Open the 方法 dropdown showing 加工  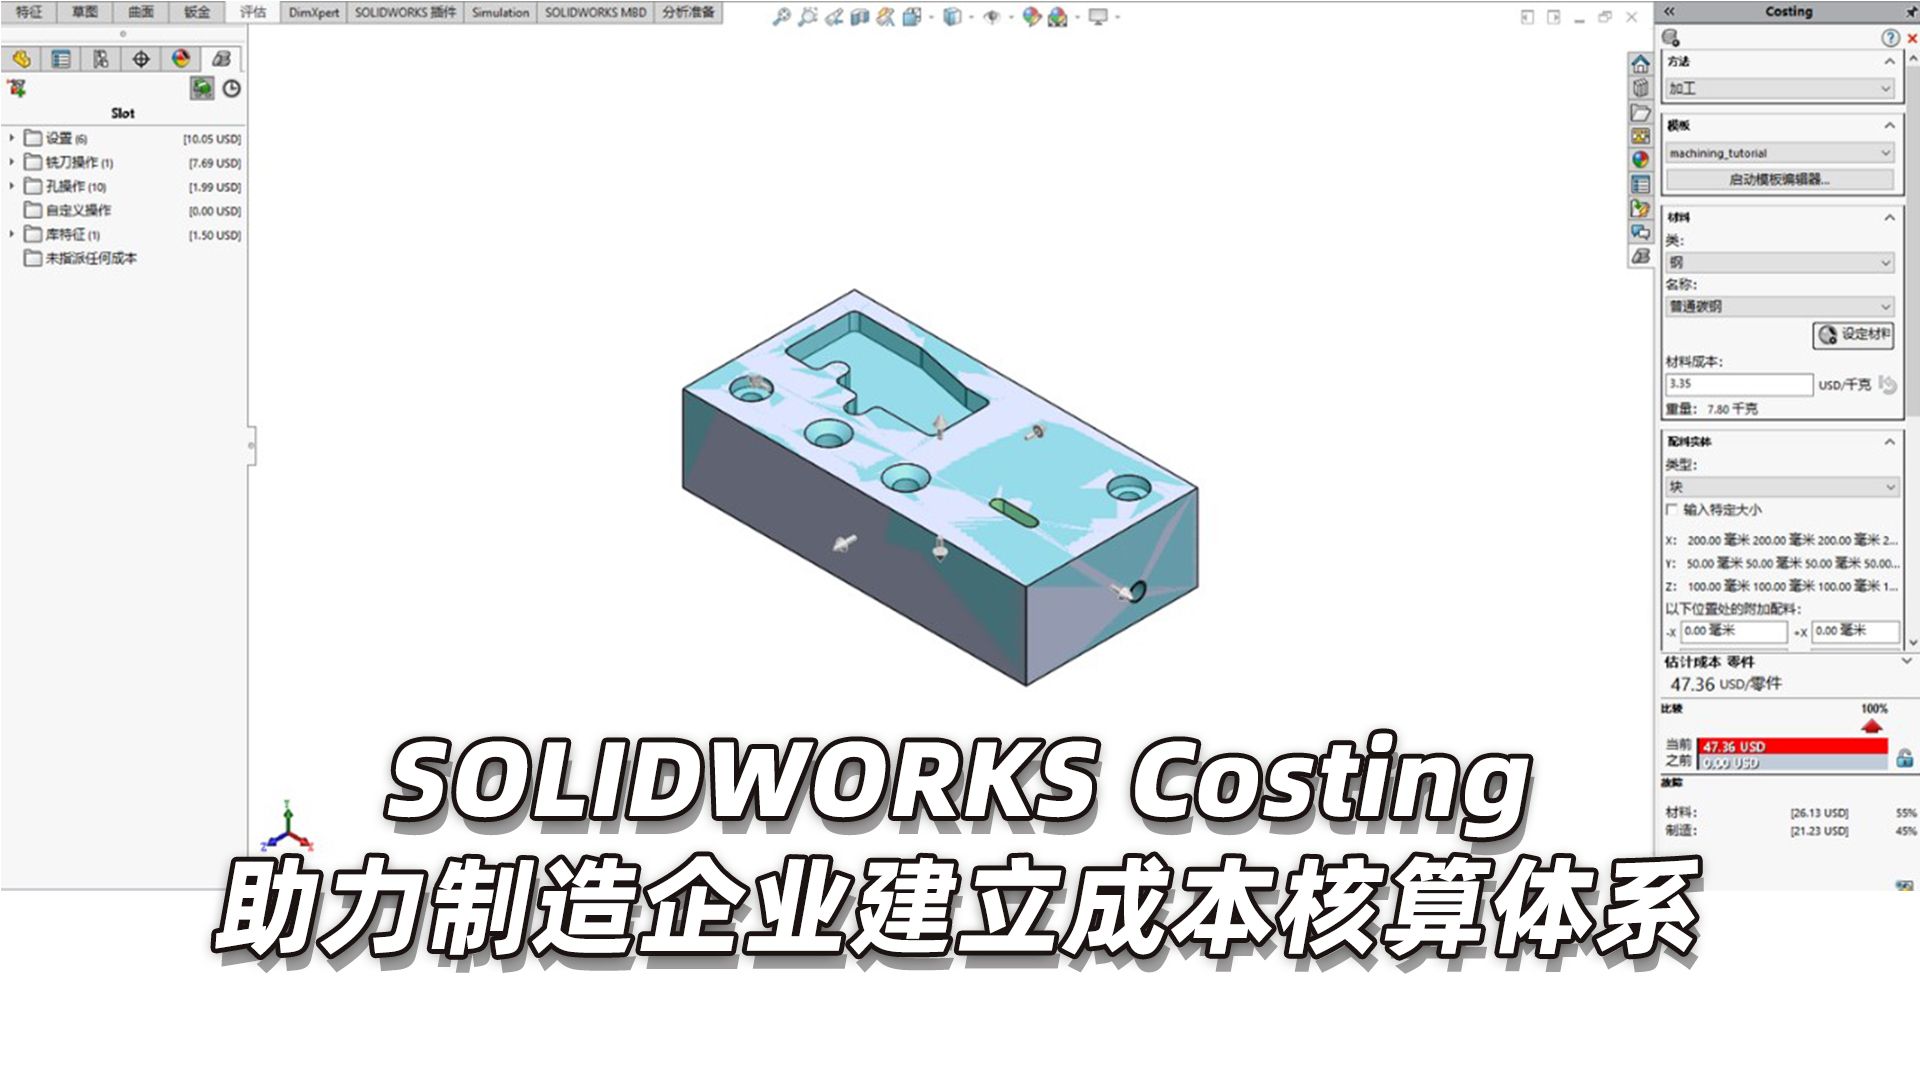click(x=1779, y=88)
